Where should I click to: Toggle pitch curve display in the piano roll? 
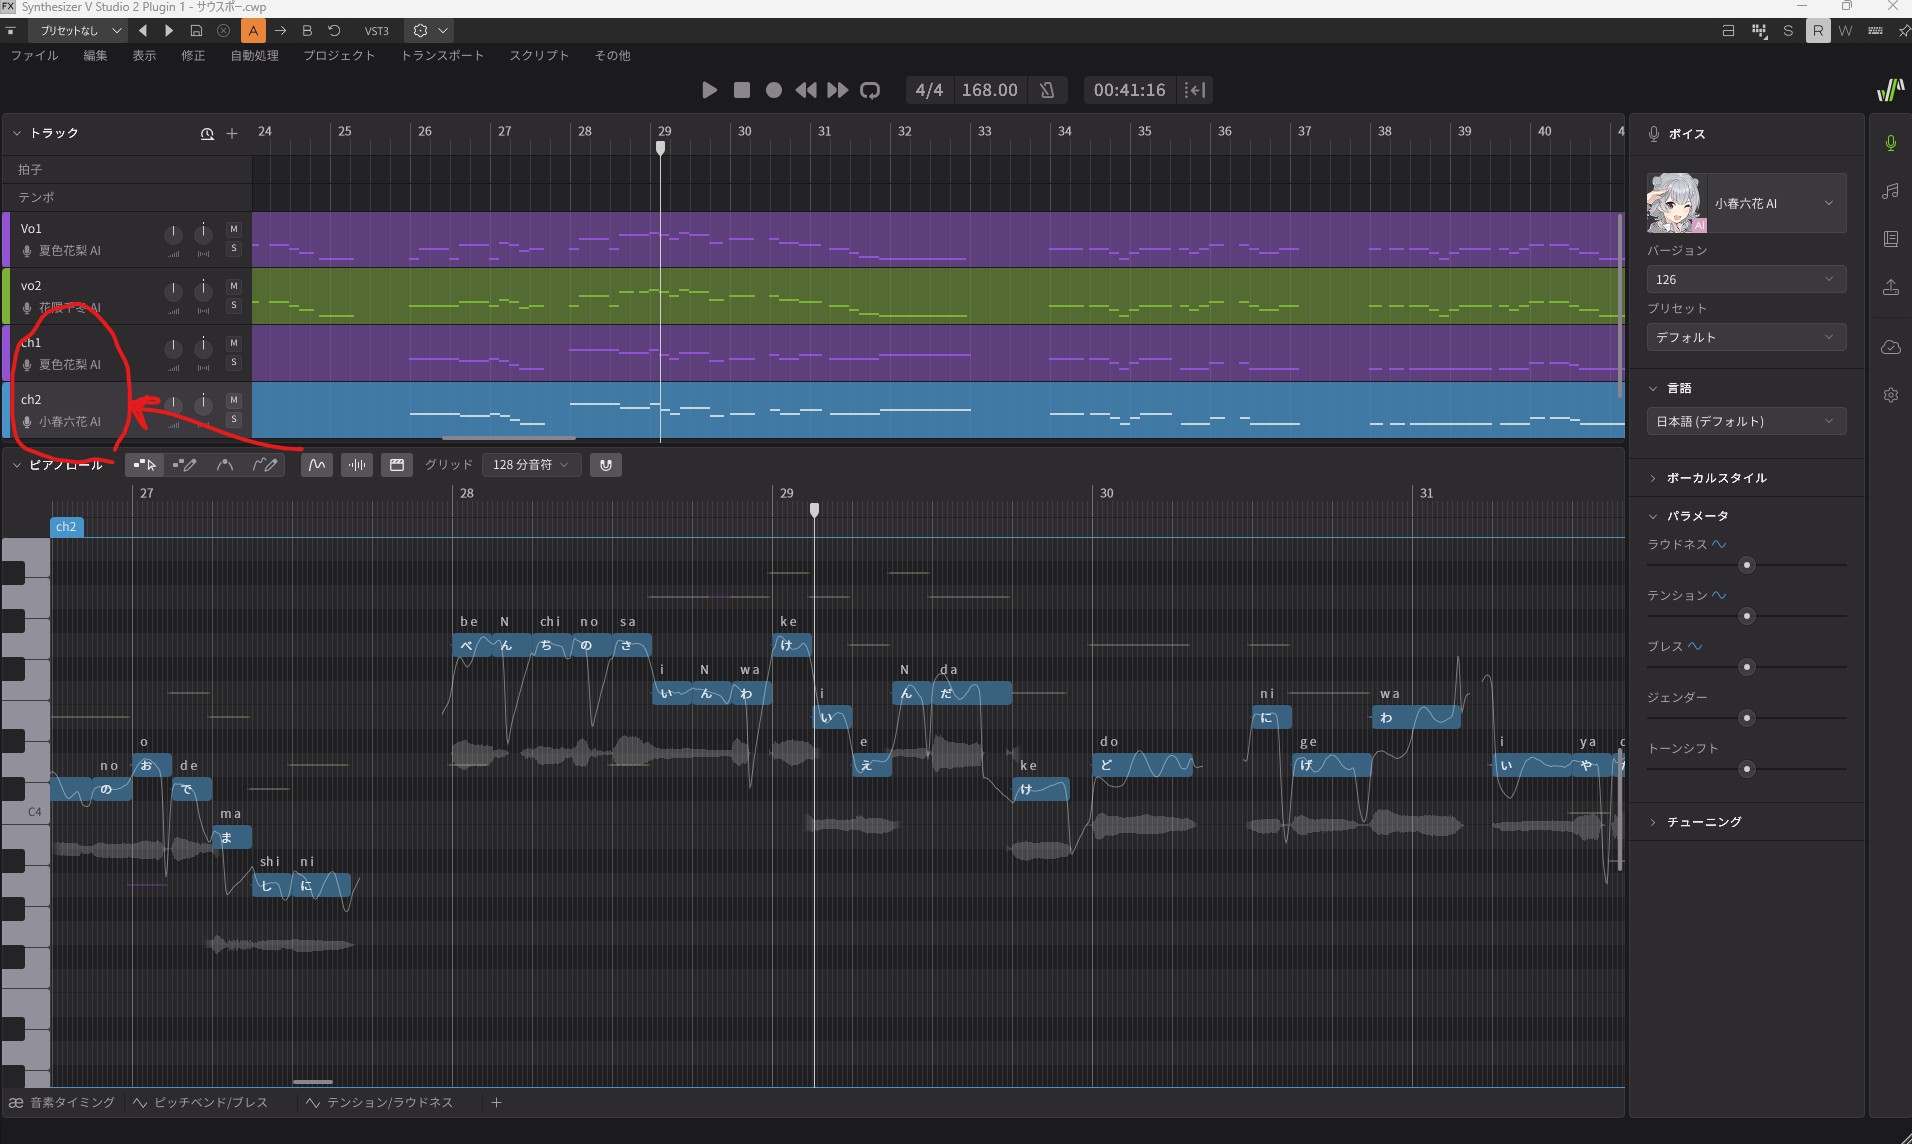click(317, 465)
